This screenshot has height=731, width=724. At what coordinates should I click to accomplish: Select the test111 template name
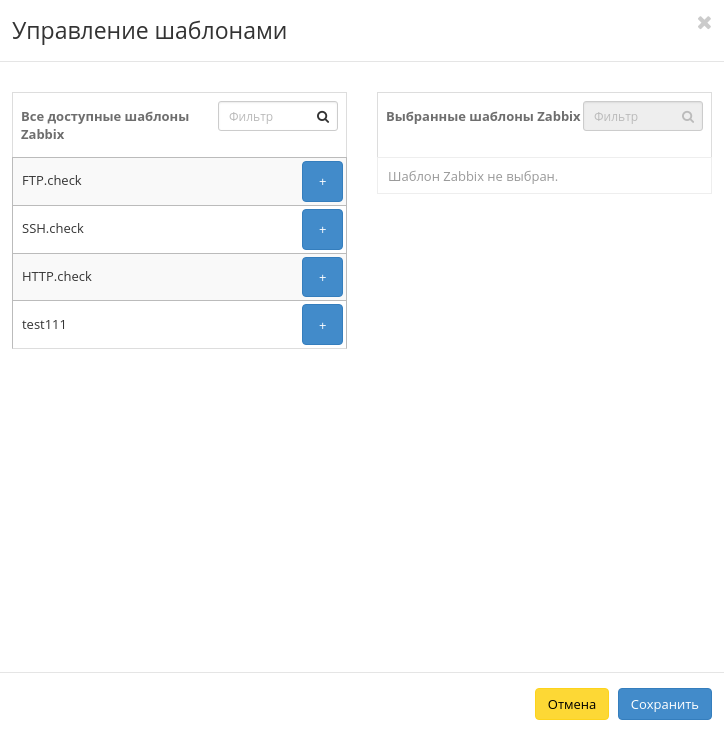44,324
